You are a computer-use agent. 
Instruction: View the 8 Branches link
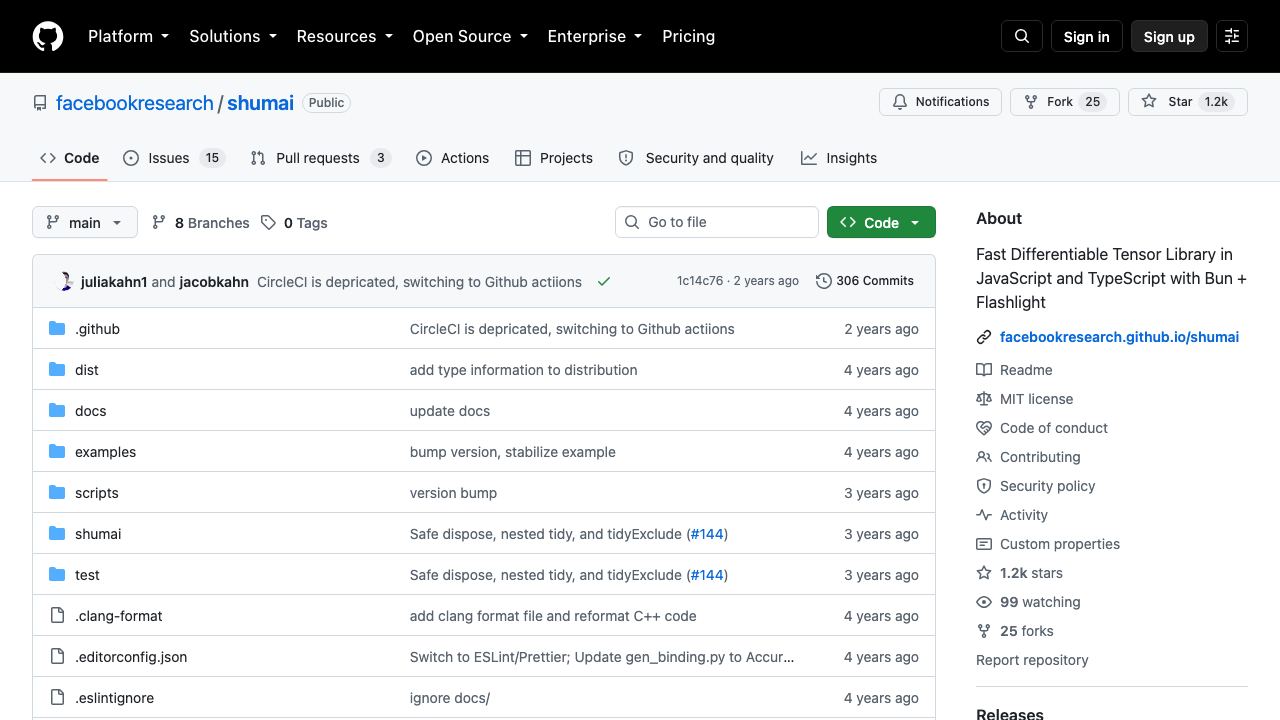200,223
